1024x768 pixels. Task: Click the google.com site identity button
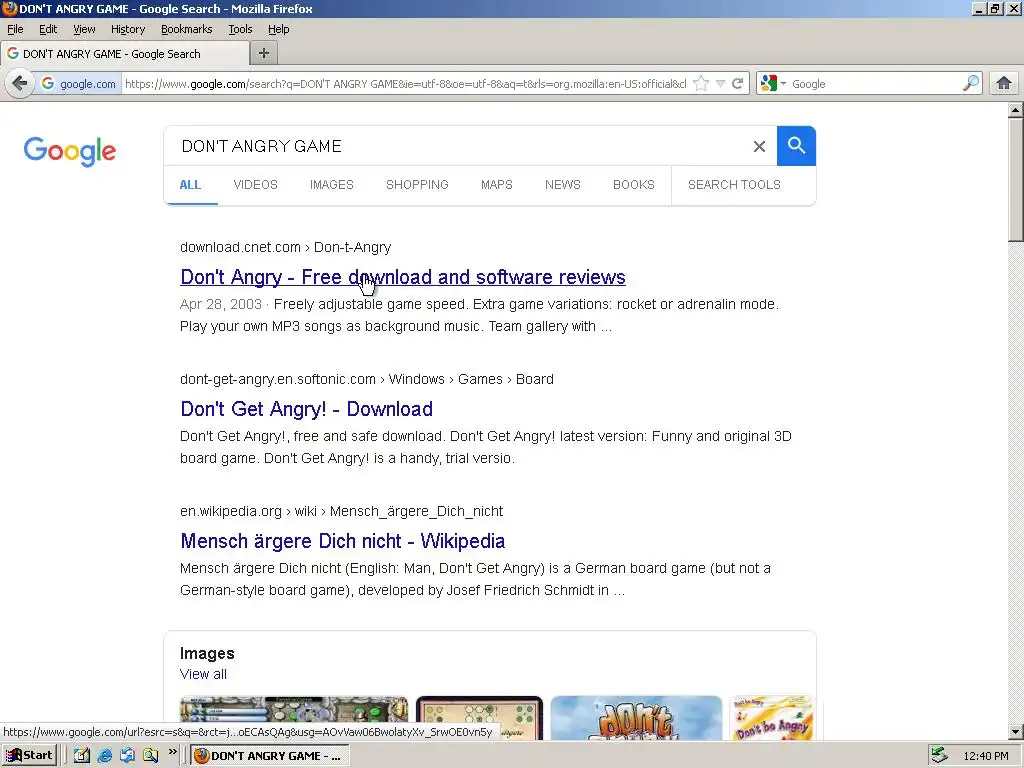click(78, 84)
